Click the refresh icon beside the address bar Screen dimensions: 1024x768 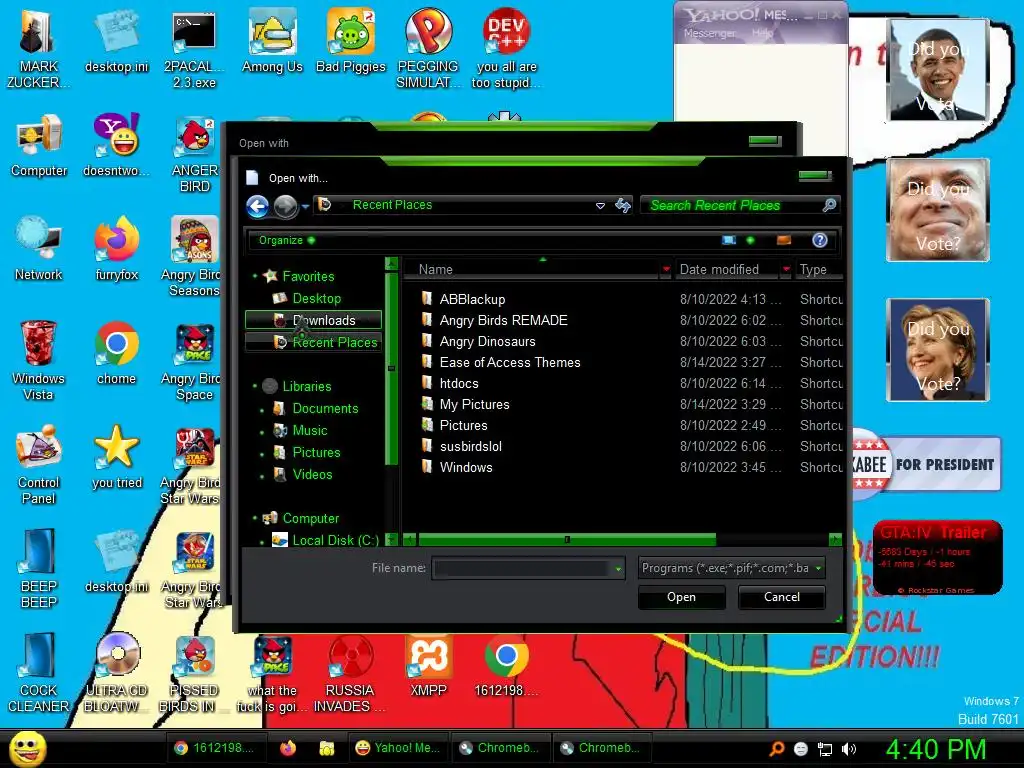[622, 206]
